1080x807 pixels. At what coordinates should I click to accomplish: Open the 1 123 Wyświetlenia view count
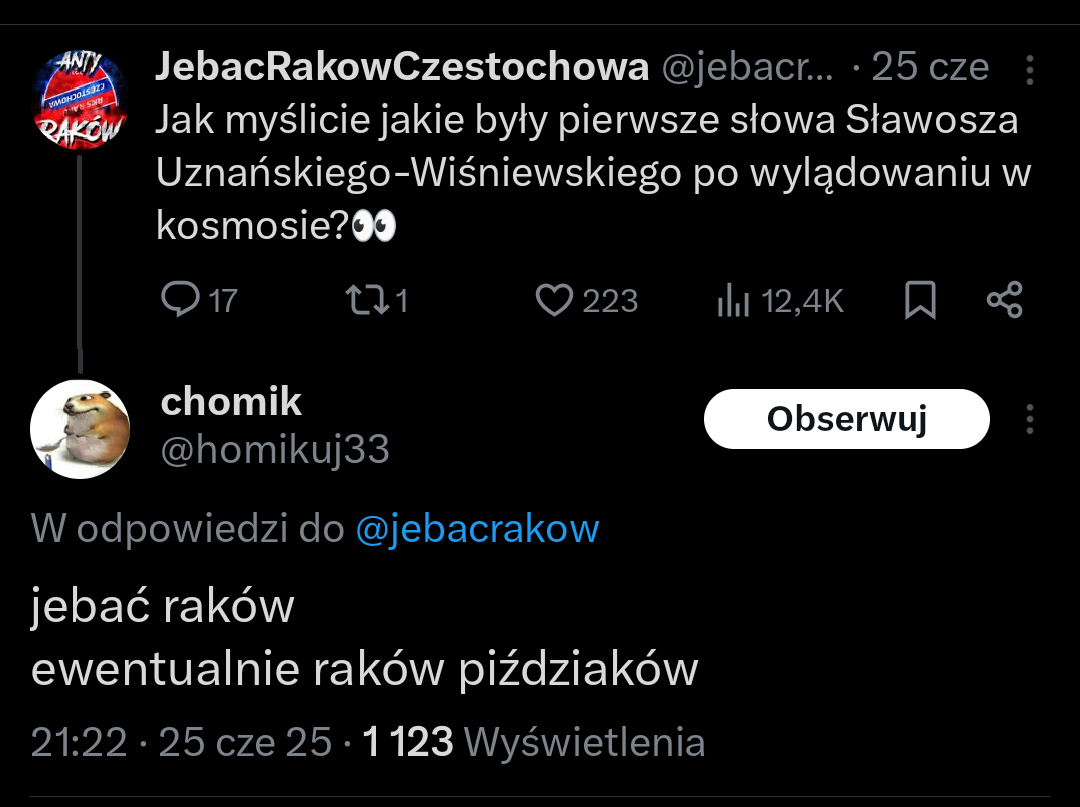[534, 742]
